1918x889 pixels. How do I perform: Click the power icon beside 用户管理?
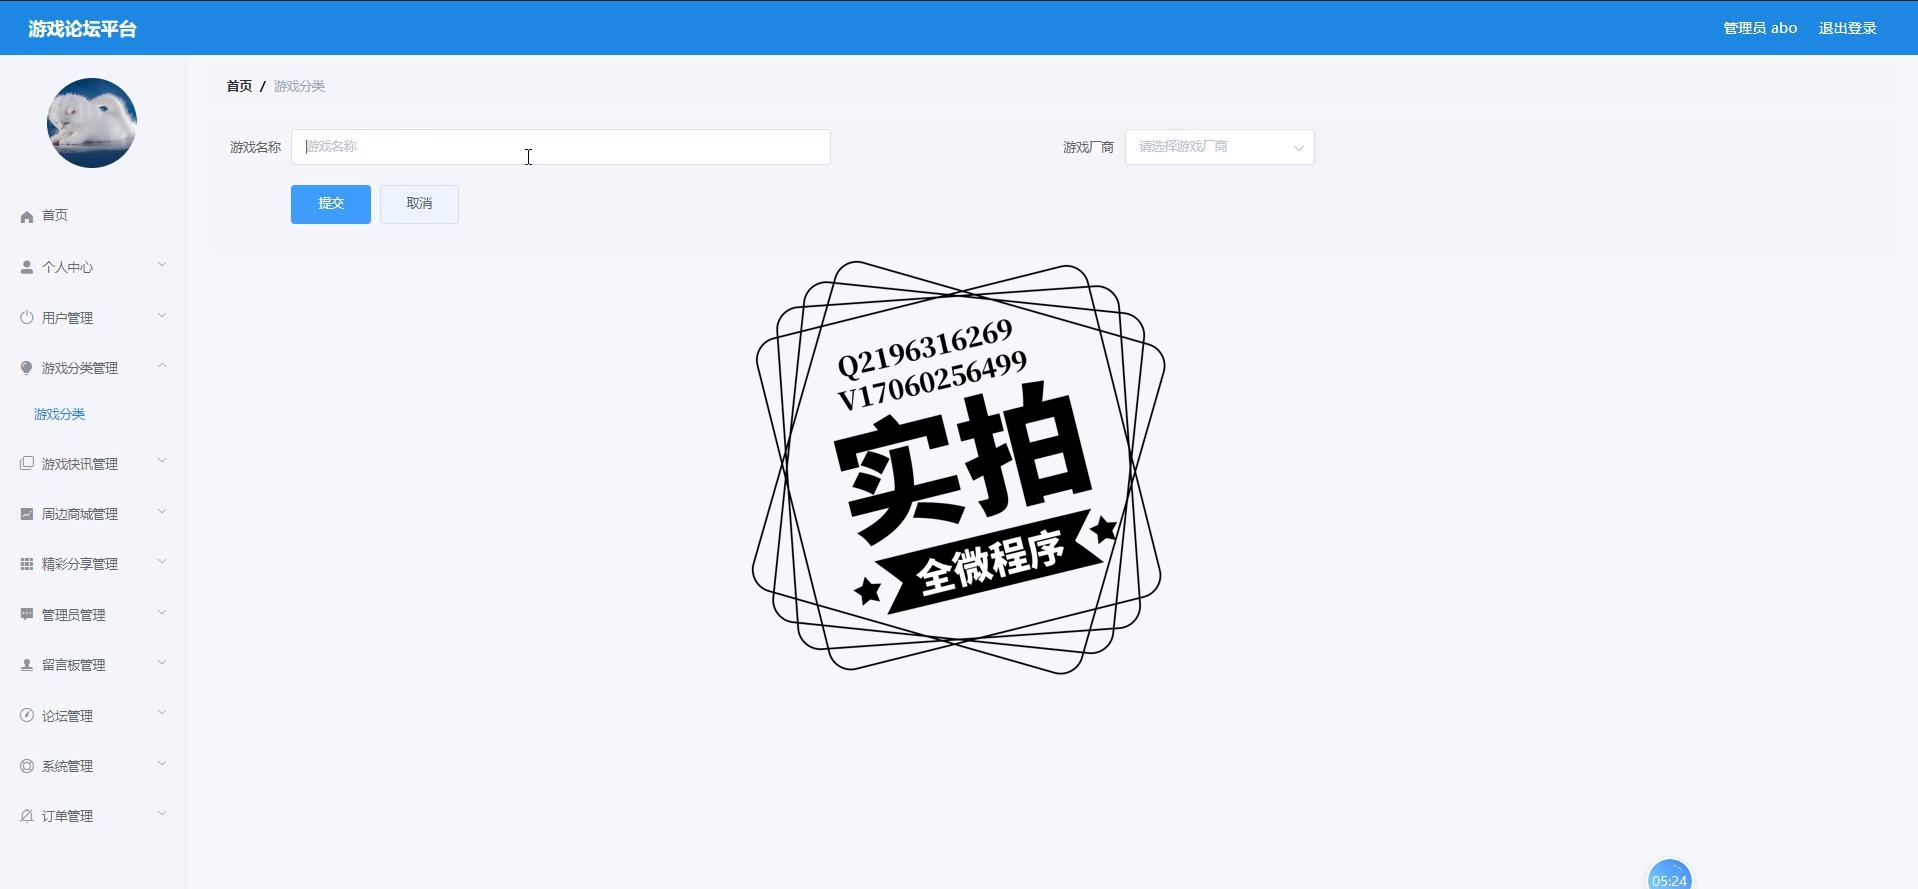[x=27, y=317]
